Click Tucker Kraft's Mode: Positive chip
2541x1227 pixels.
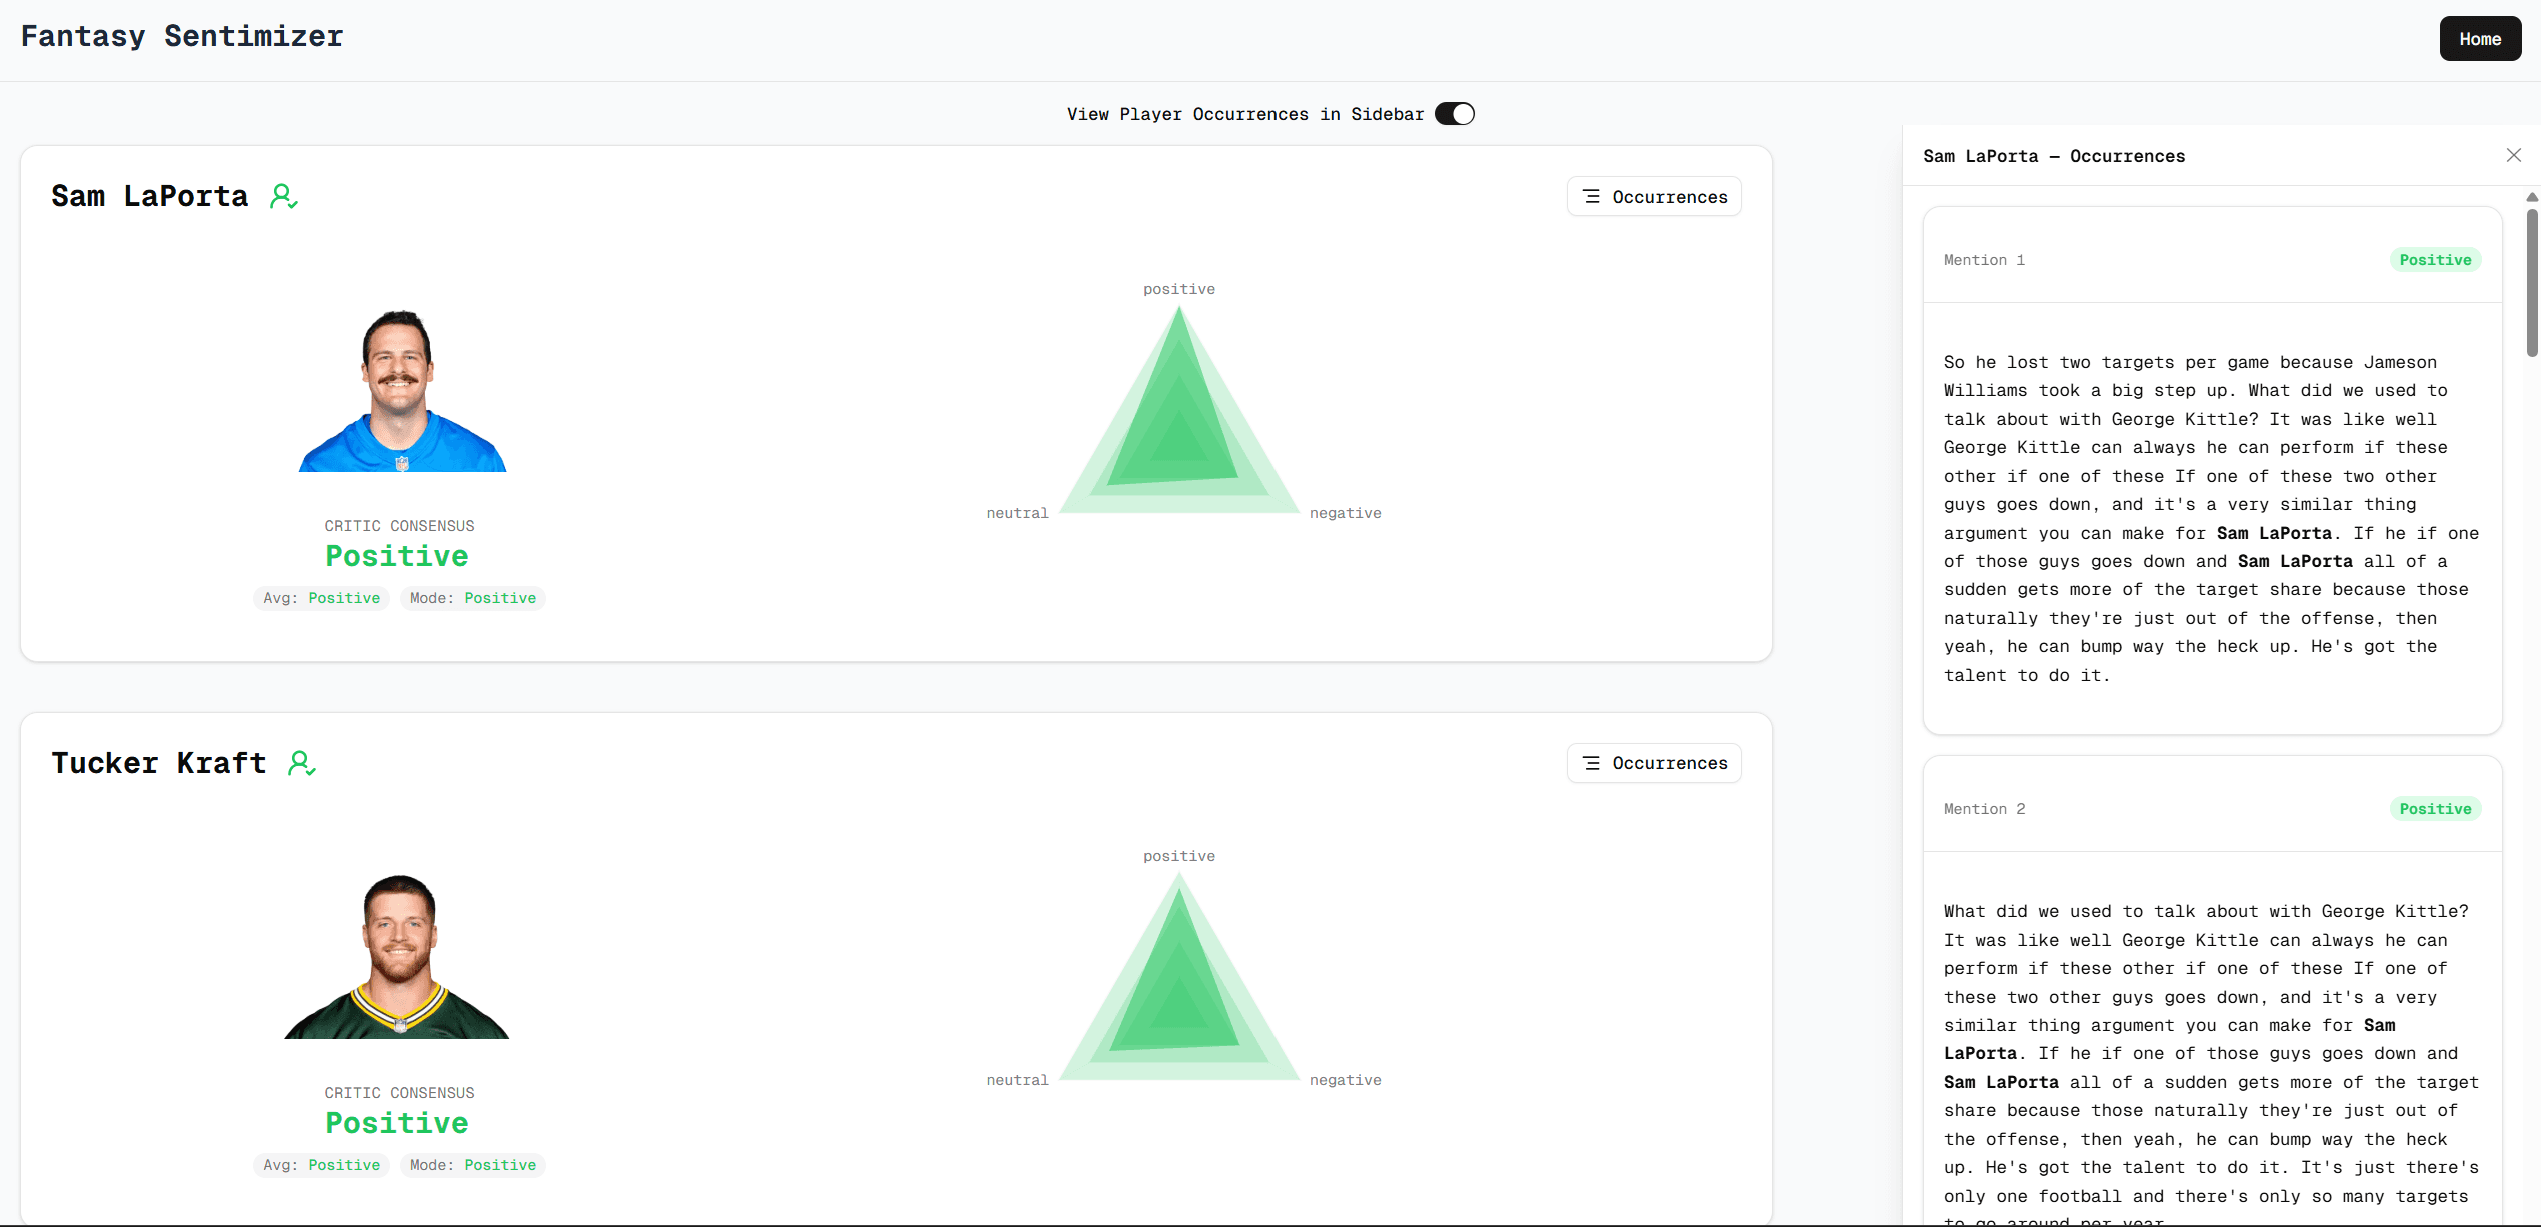pos(472,1165)
